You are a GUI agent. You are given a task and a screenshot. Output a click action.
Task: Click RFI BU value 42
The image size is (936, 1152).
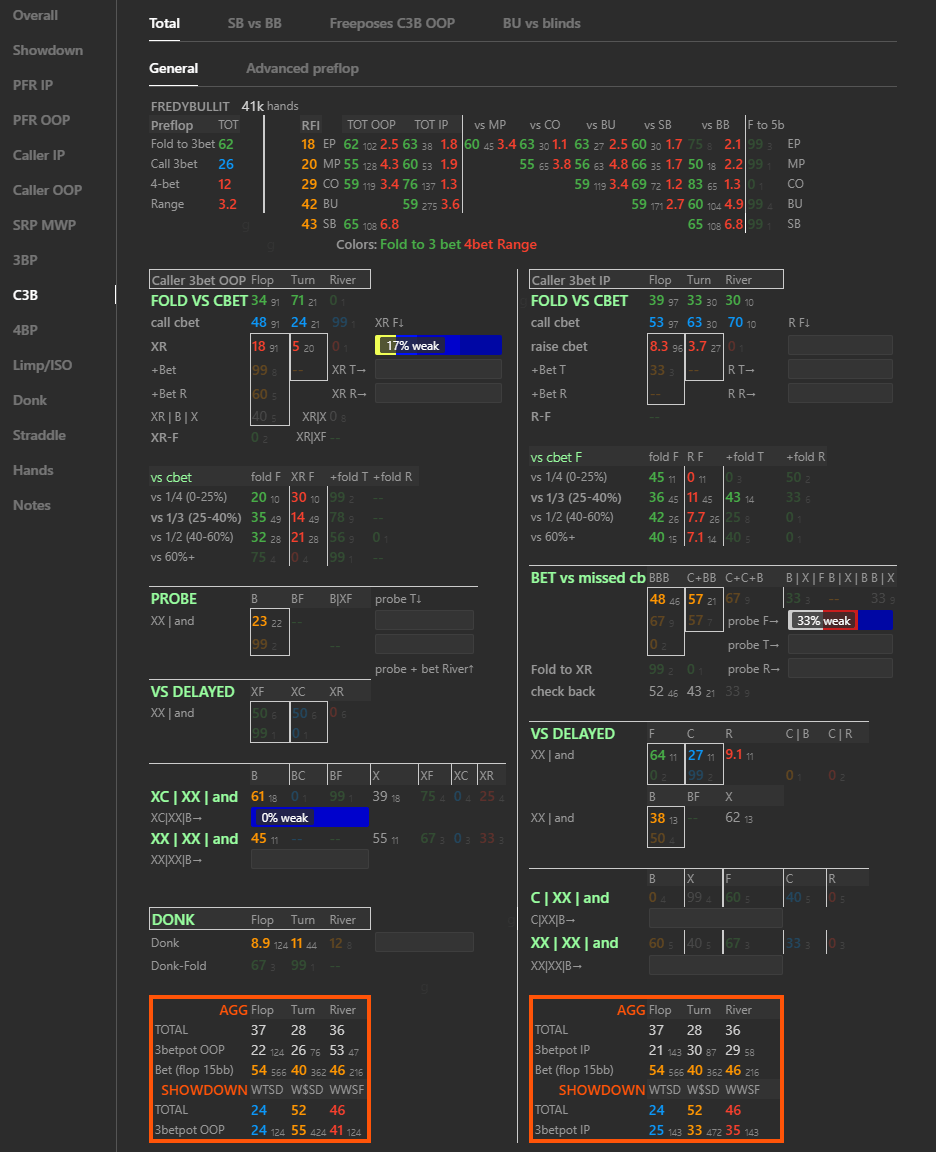point(309,204)
